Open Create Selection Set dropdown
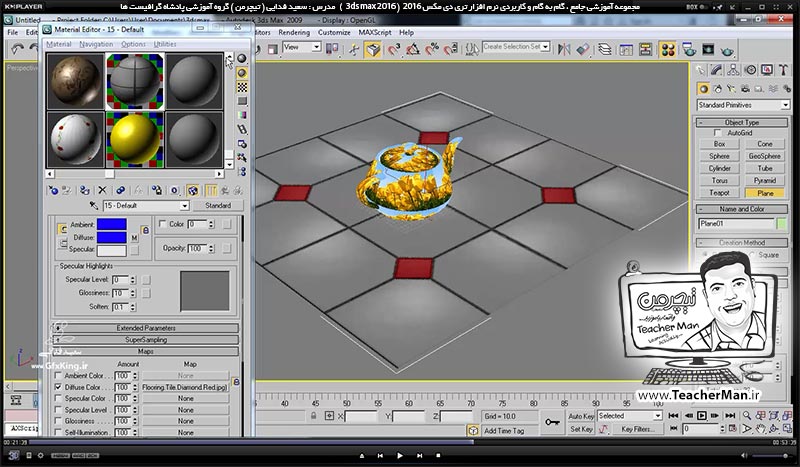Viewport: 800px width, 467px height. (x=545, y=47)
